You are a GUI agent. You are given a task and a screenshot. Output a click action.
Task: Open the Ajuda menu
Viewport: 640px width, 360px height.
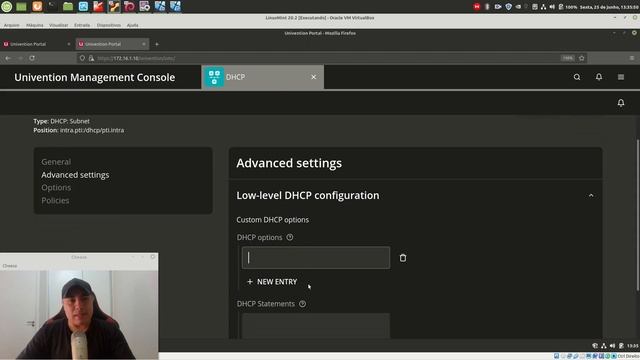pos(132,25)
